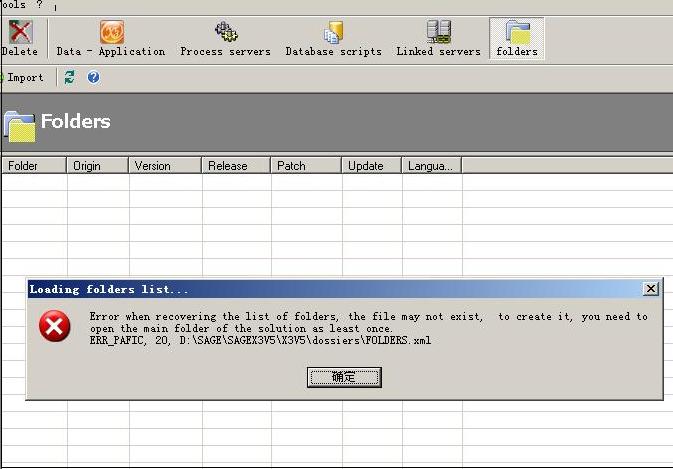Click the red error icon in dialog
673x469 pixels.
click(54, 325)
